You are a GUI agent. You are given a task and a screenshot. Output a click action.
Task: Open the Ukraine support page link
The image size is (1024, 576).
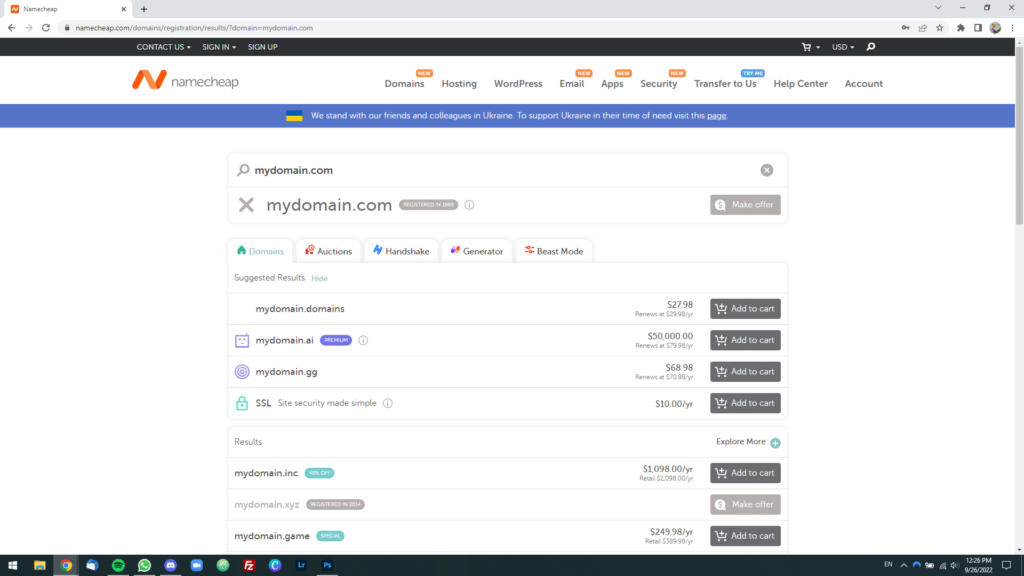point(716,116)
